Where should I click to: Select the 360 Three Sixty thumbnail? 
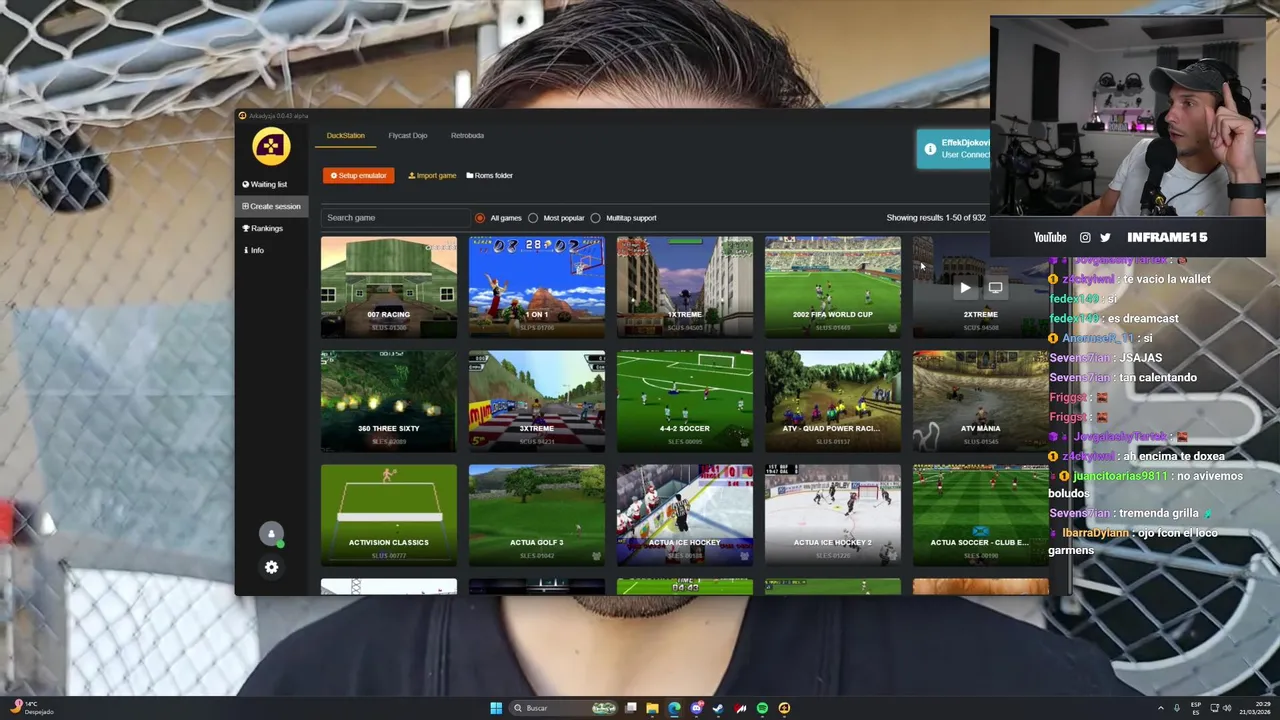[x=389, y=401]
